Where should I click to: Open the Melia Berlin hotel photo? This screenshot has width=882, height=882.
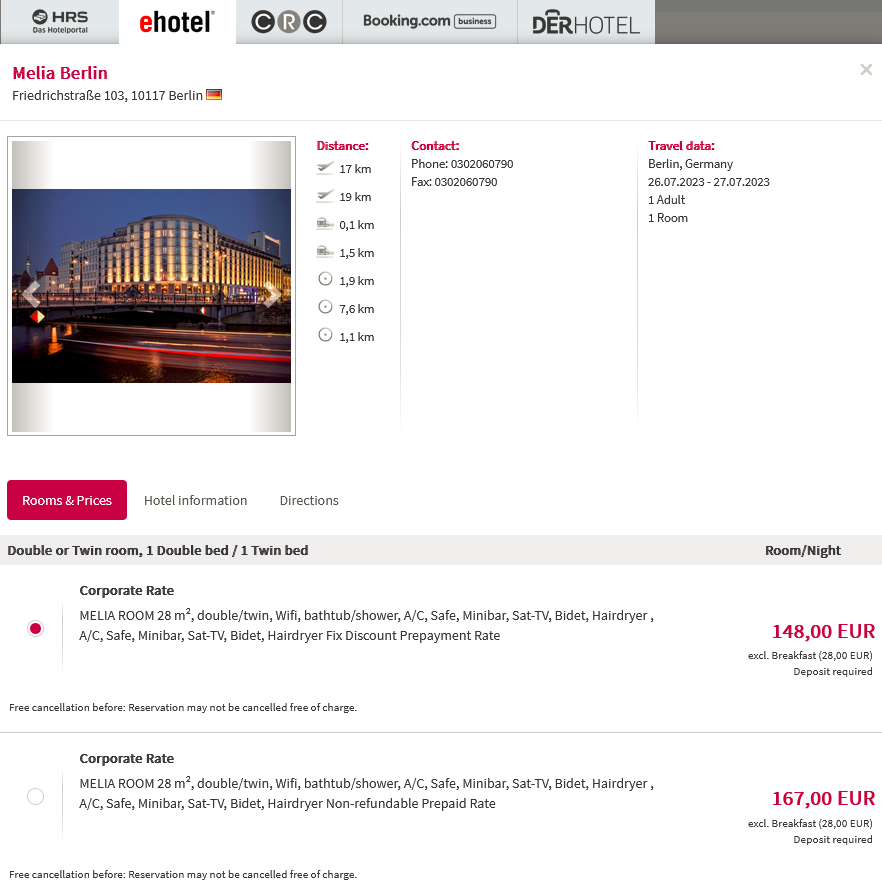pos(151,286)
